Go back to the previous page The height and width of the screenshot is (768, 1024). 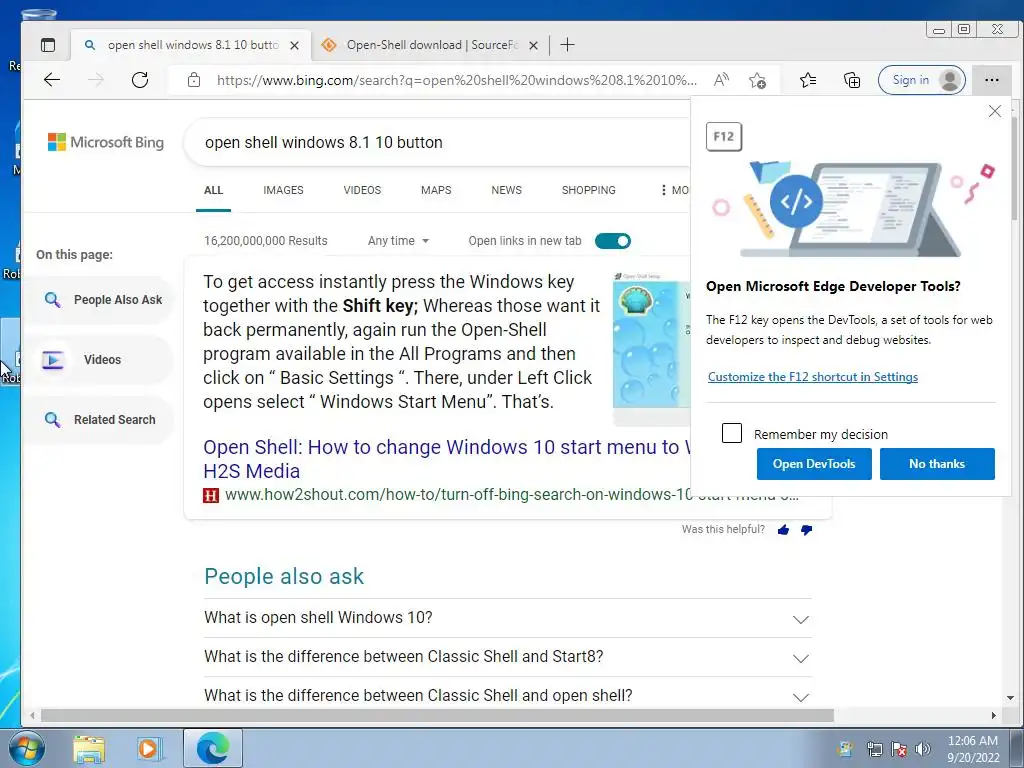click(x=52, y=80)
